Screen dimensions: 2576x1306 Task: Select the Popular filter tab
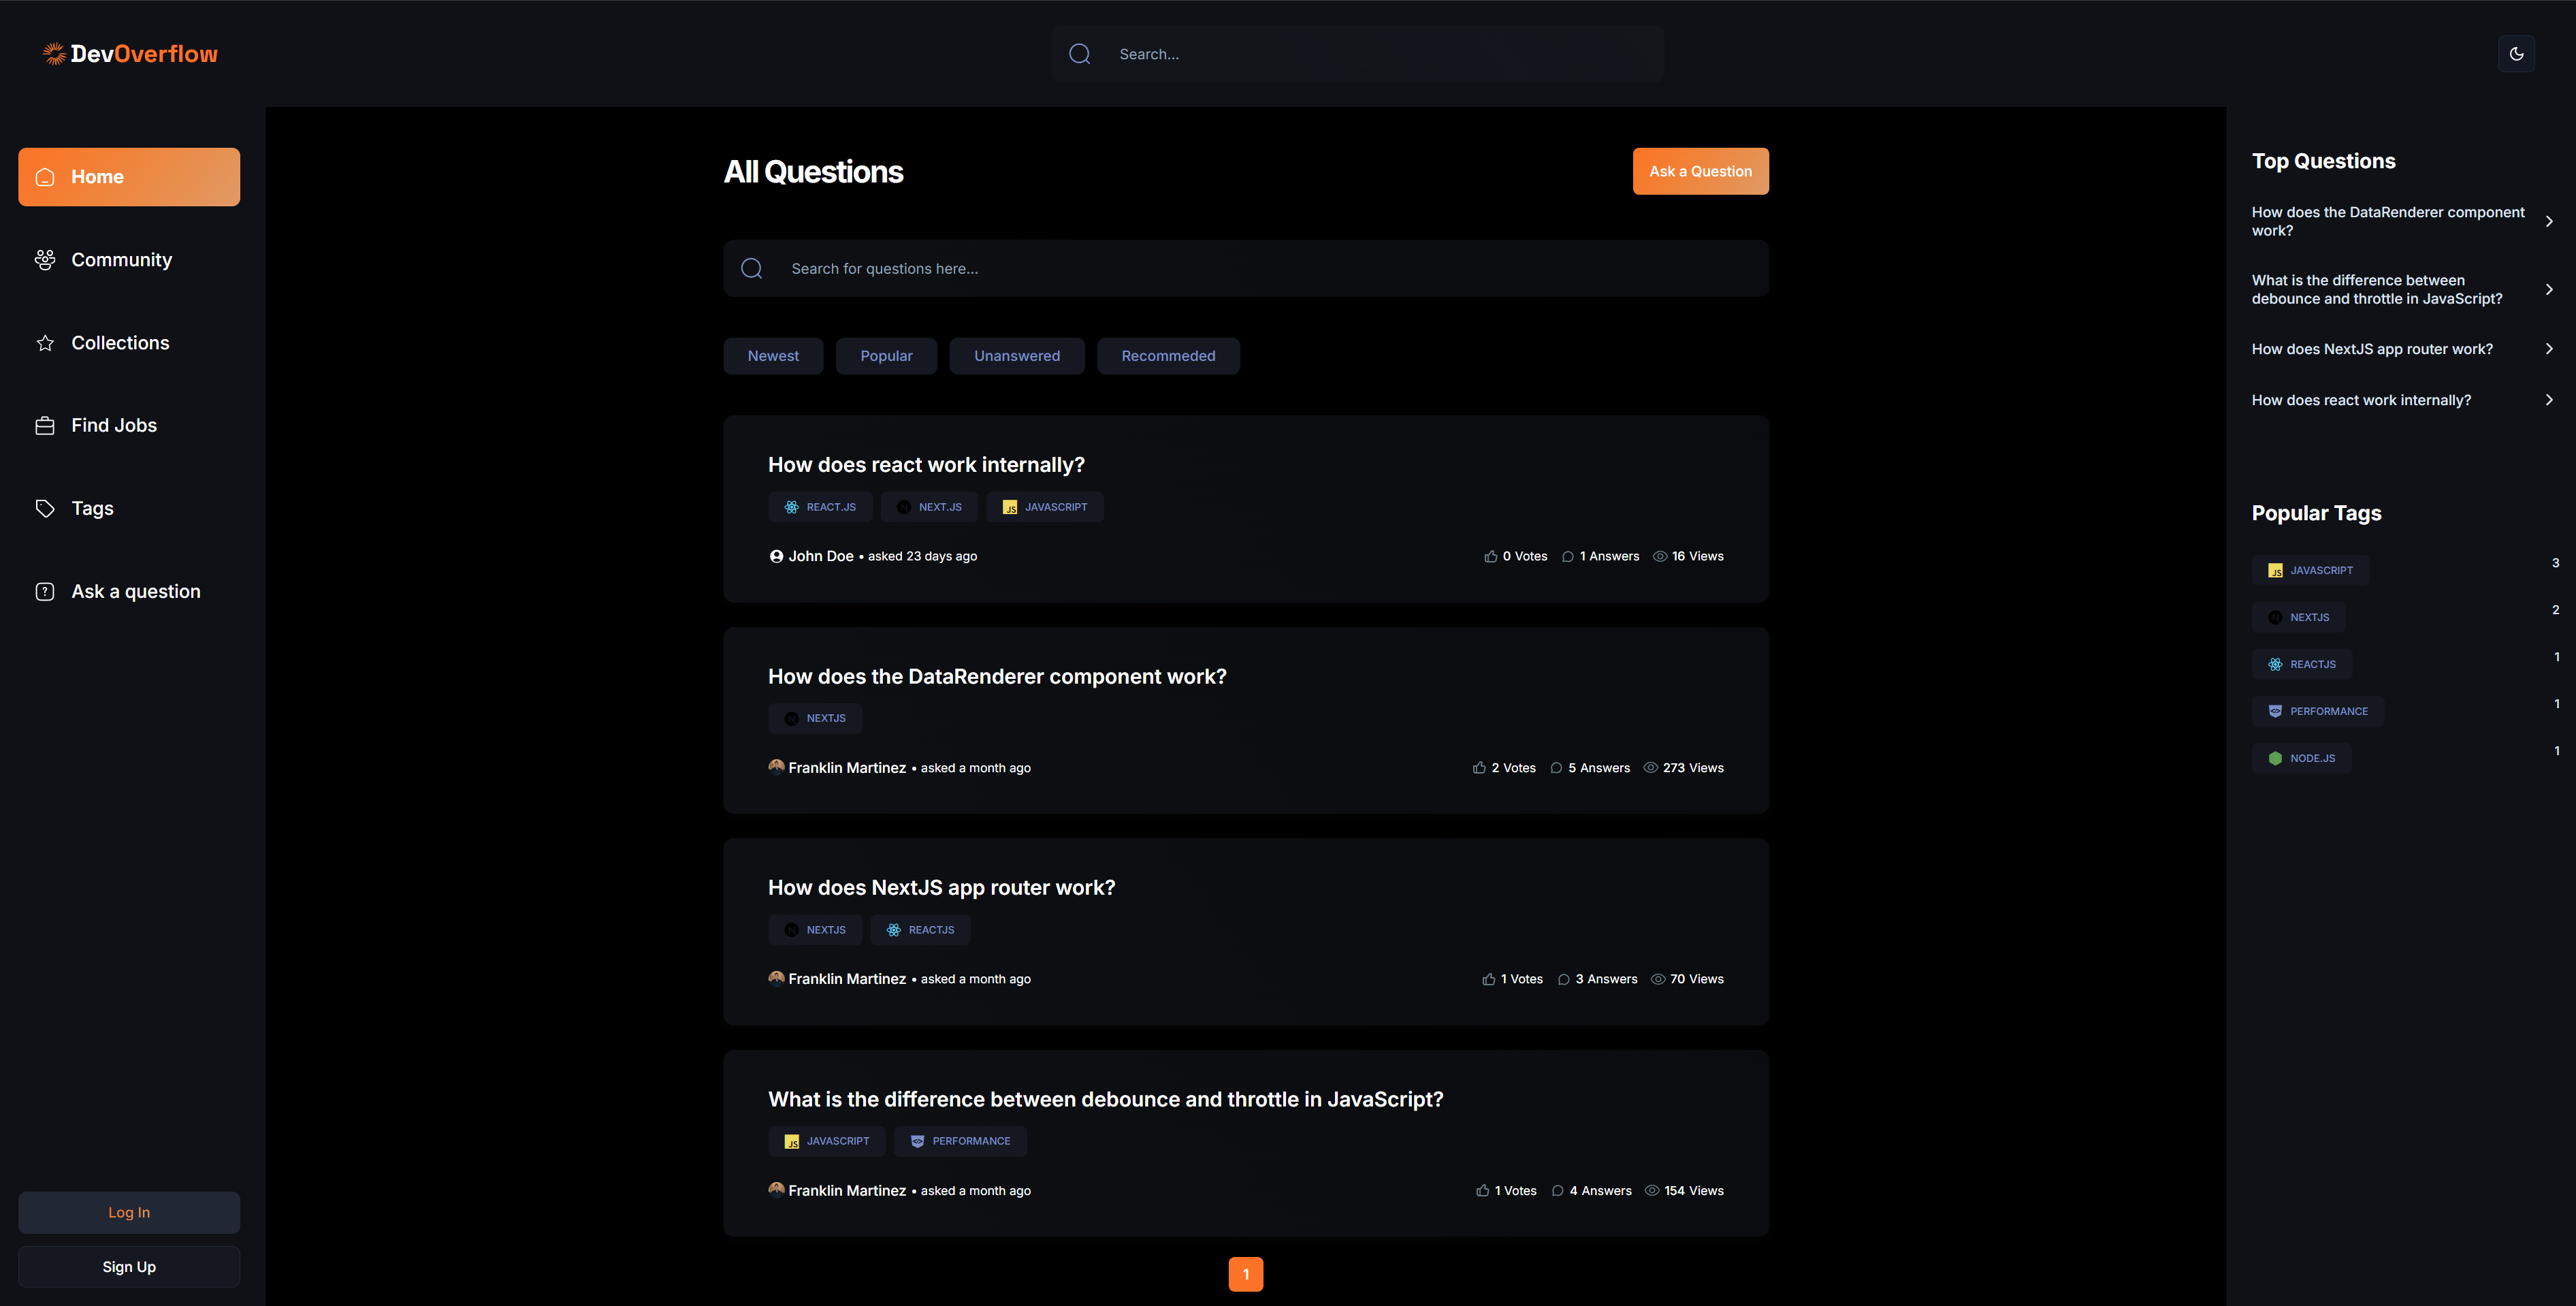pyautogui.click(x=886, y=356)
